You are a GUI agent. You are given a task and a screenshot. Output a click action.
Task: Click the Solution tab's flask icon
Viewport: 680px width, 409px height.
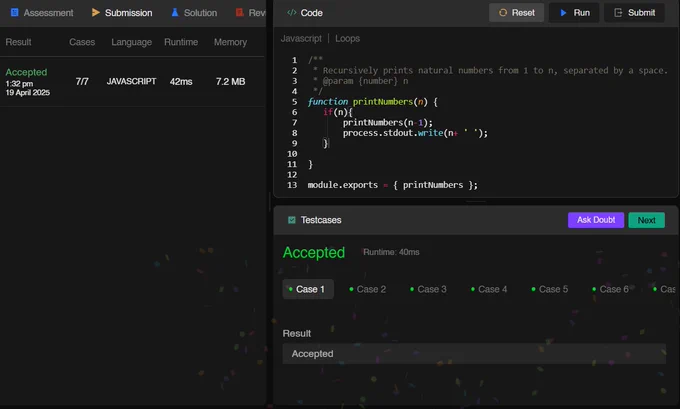click(x=175, y=13)
